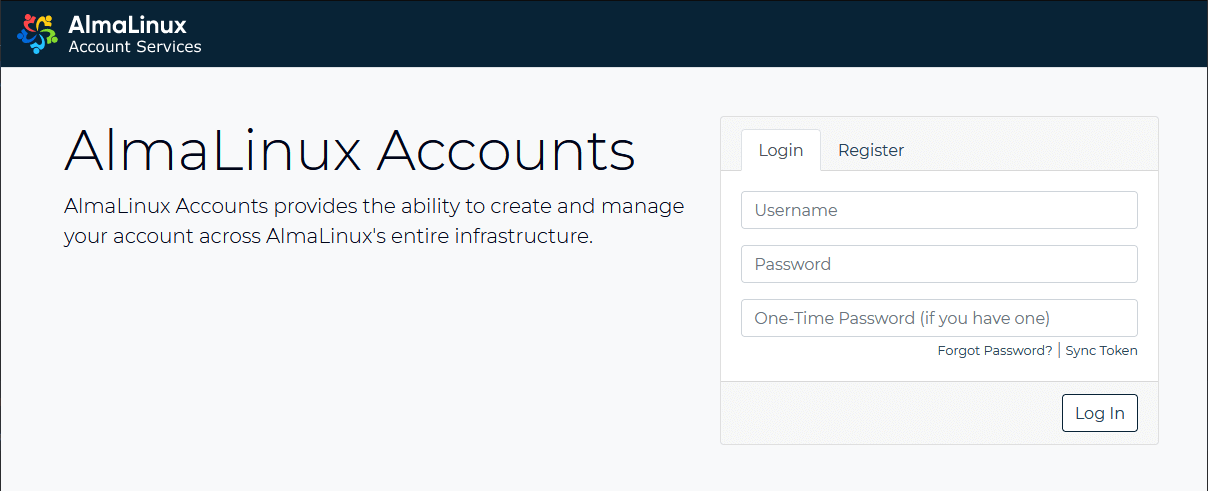This screenshot has height=491, width=1208.
Task: Click the separator between Forgot Password and Sync Token
Action: (1059, 351)
